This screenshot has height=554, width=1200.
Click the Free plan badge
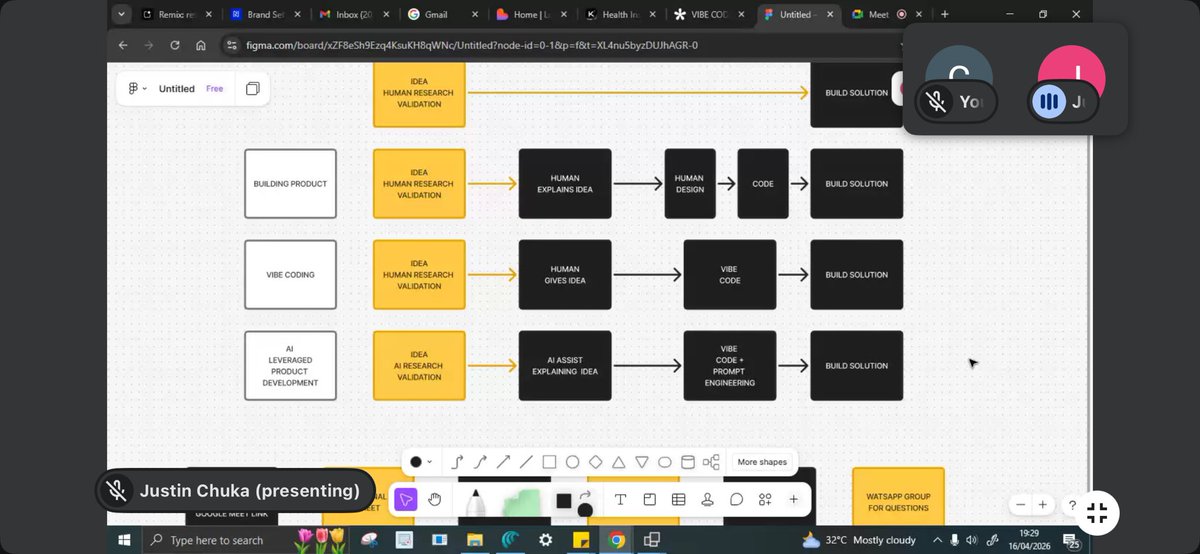[x=215, y=89]
